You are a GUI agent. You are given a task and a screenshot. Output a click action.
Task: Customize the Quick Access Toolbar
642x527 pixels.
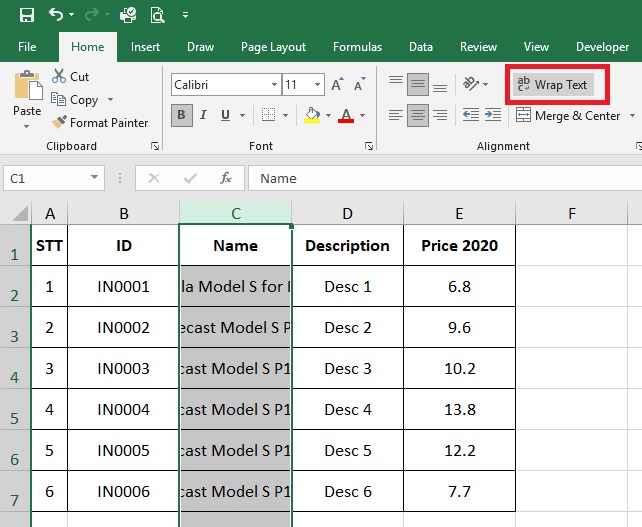pyautogui.click(x=185, y=15)
